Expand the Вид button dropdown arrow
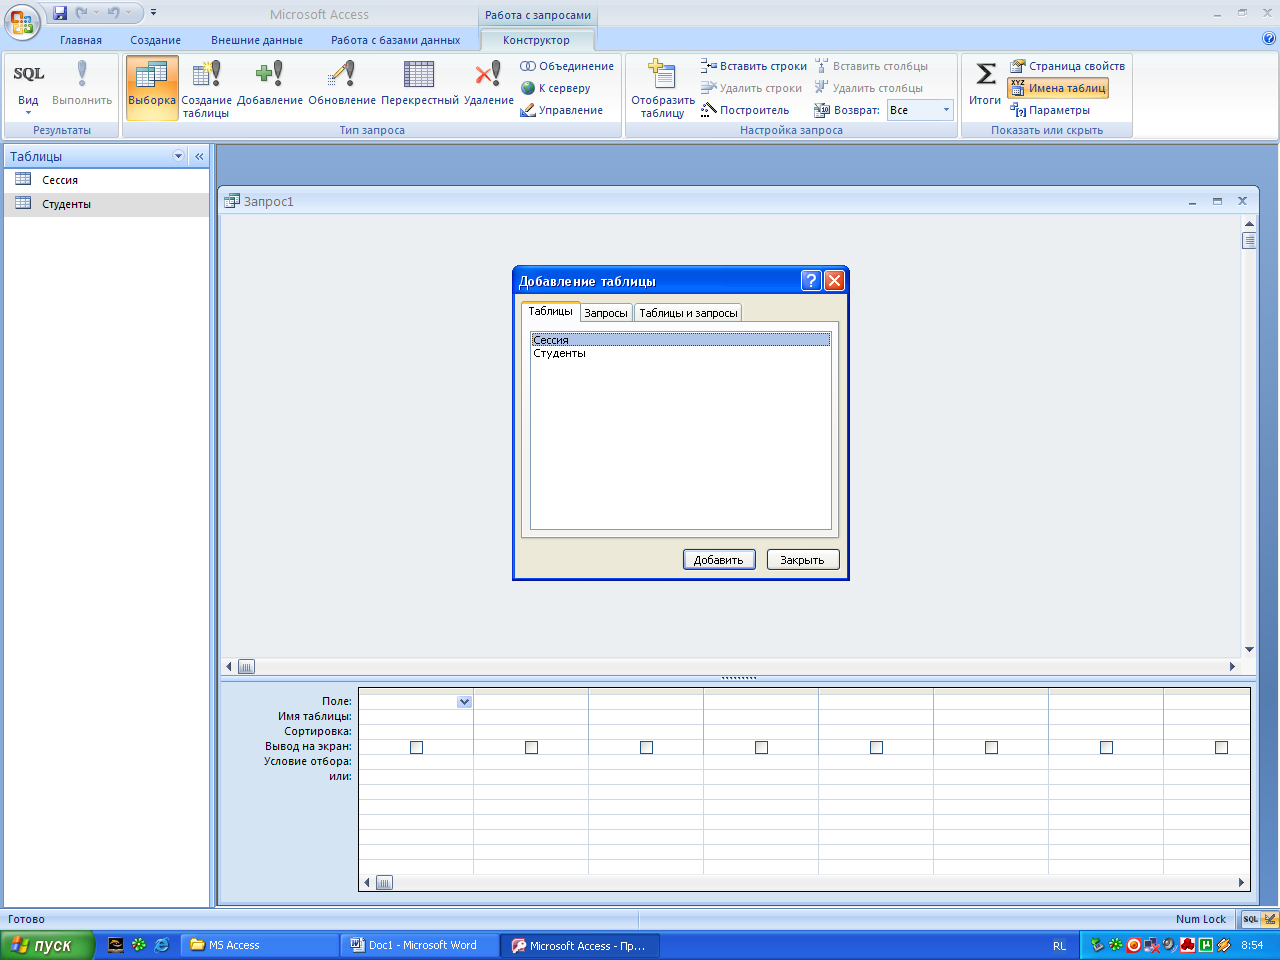This screenshot has width=1280, height=960. [28, 113]
